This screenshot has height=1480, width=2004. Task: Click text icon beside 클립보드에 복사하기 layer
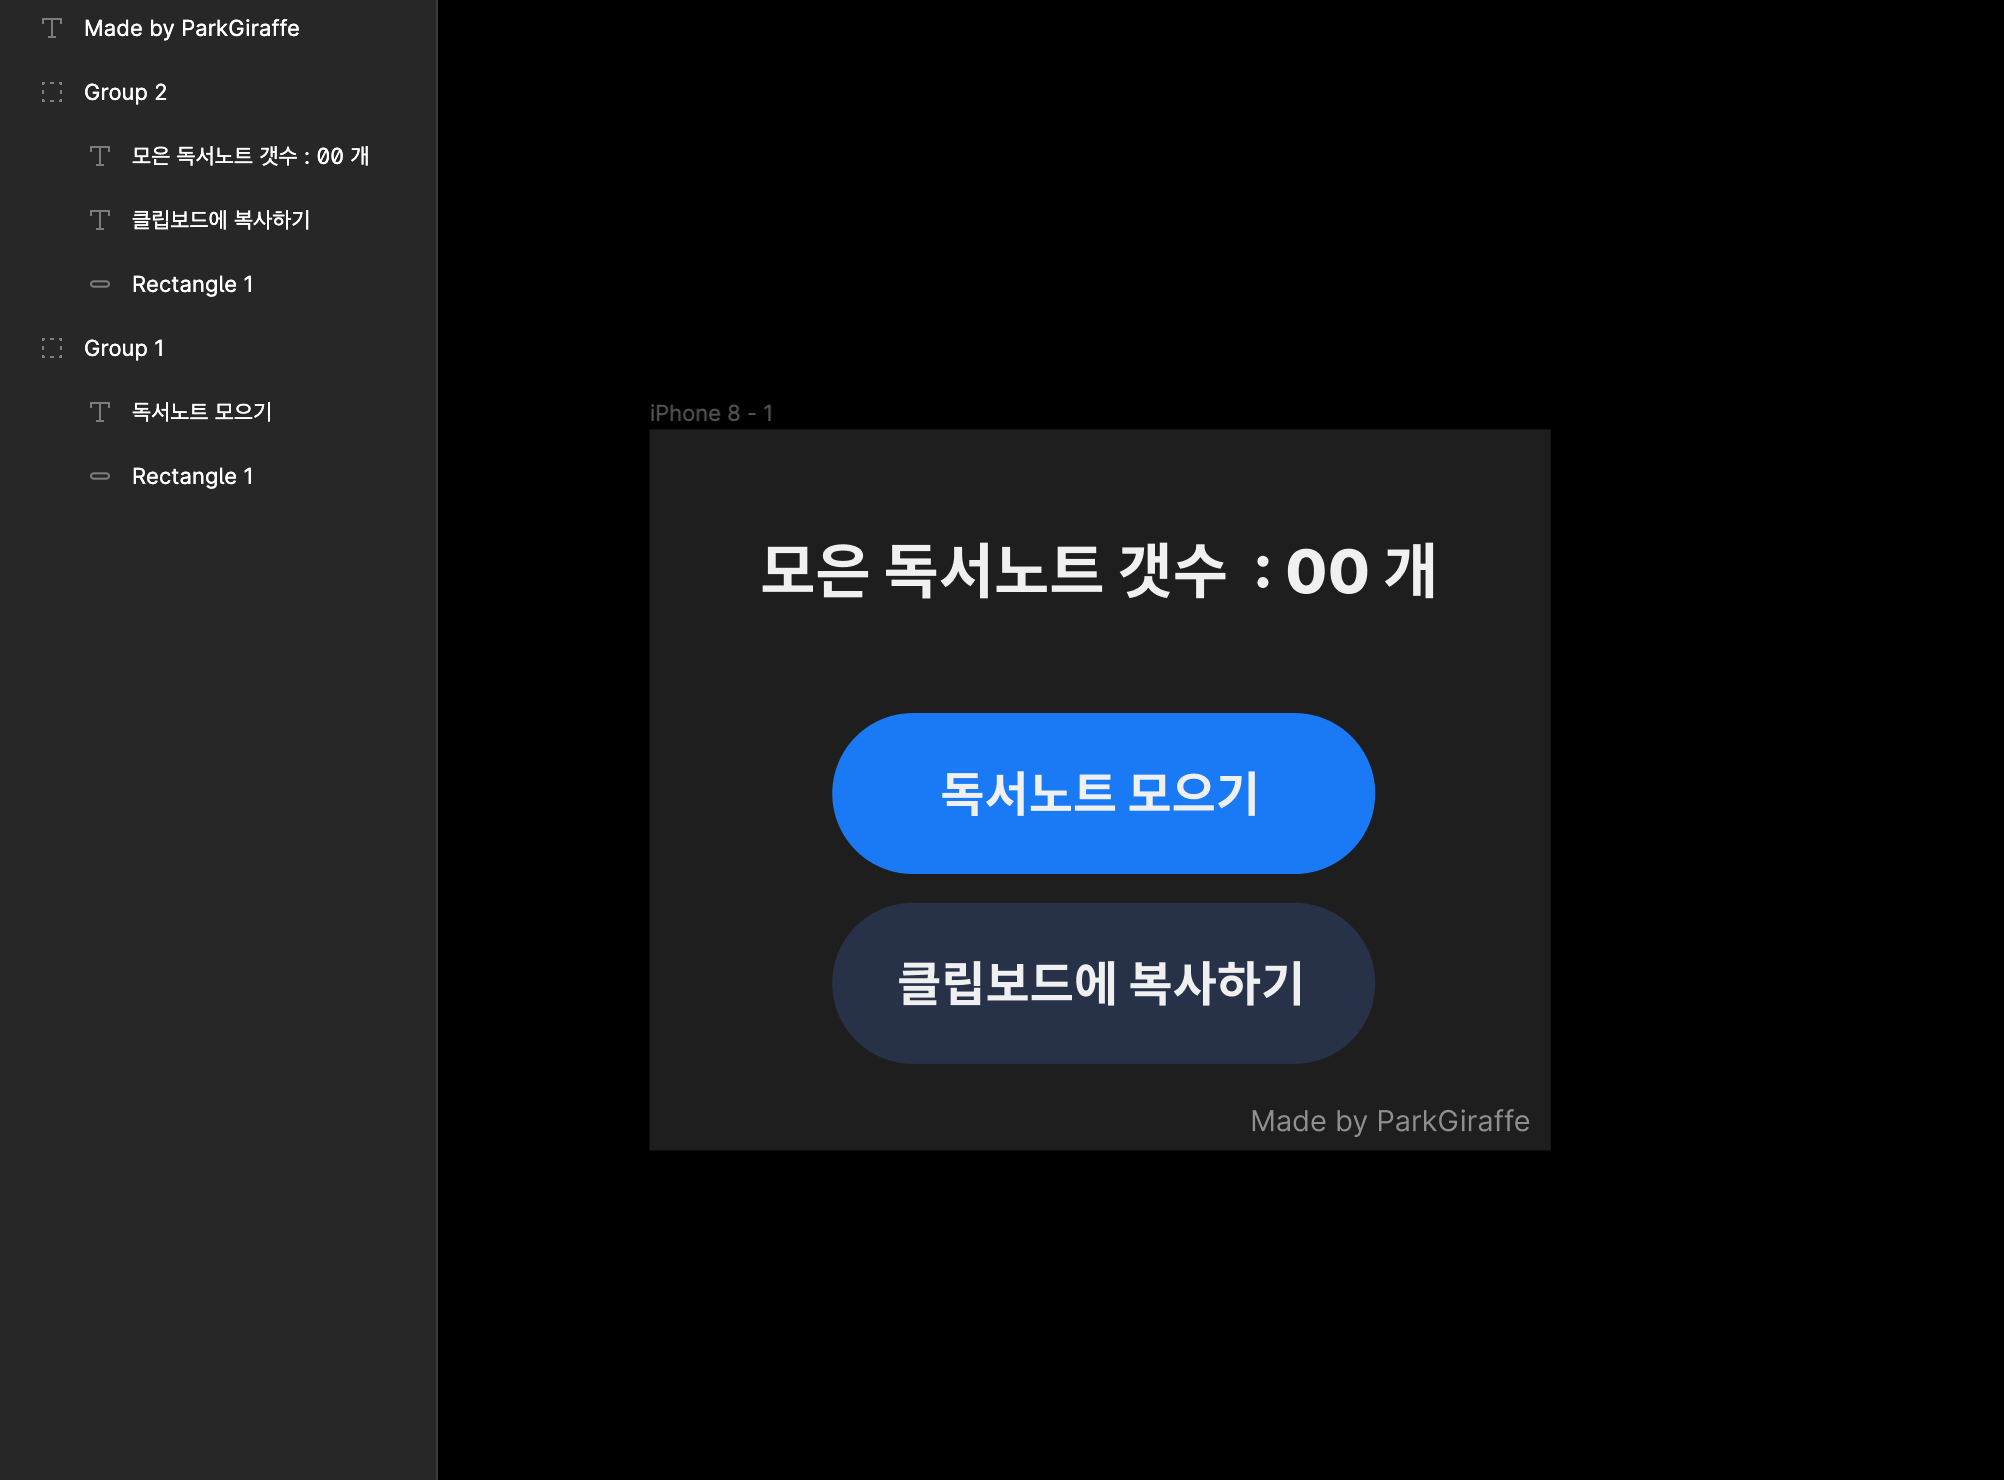100,220
